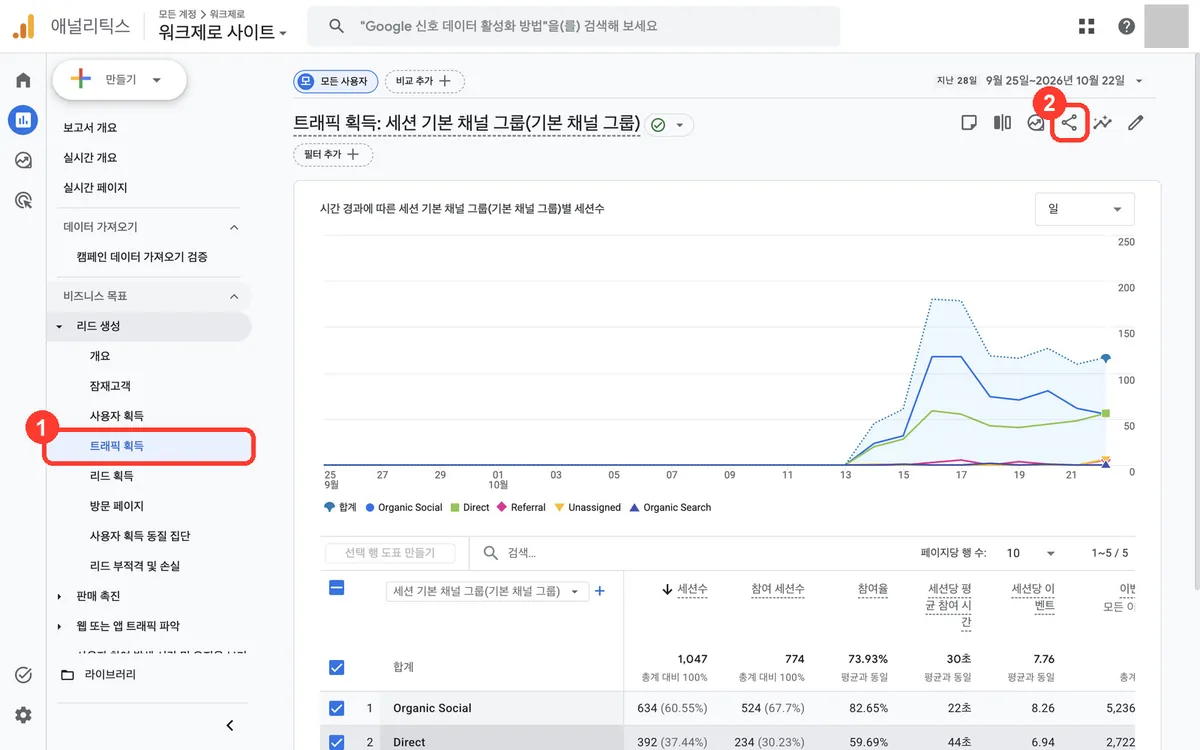The image size is (1200, 750).
Task: Click the 모든 사용자 segment chip
Action: click(x=335, y=81)
